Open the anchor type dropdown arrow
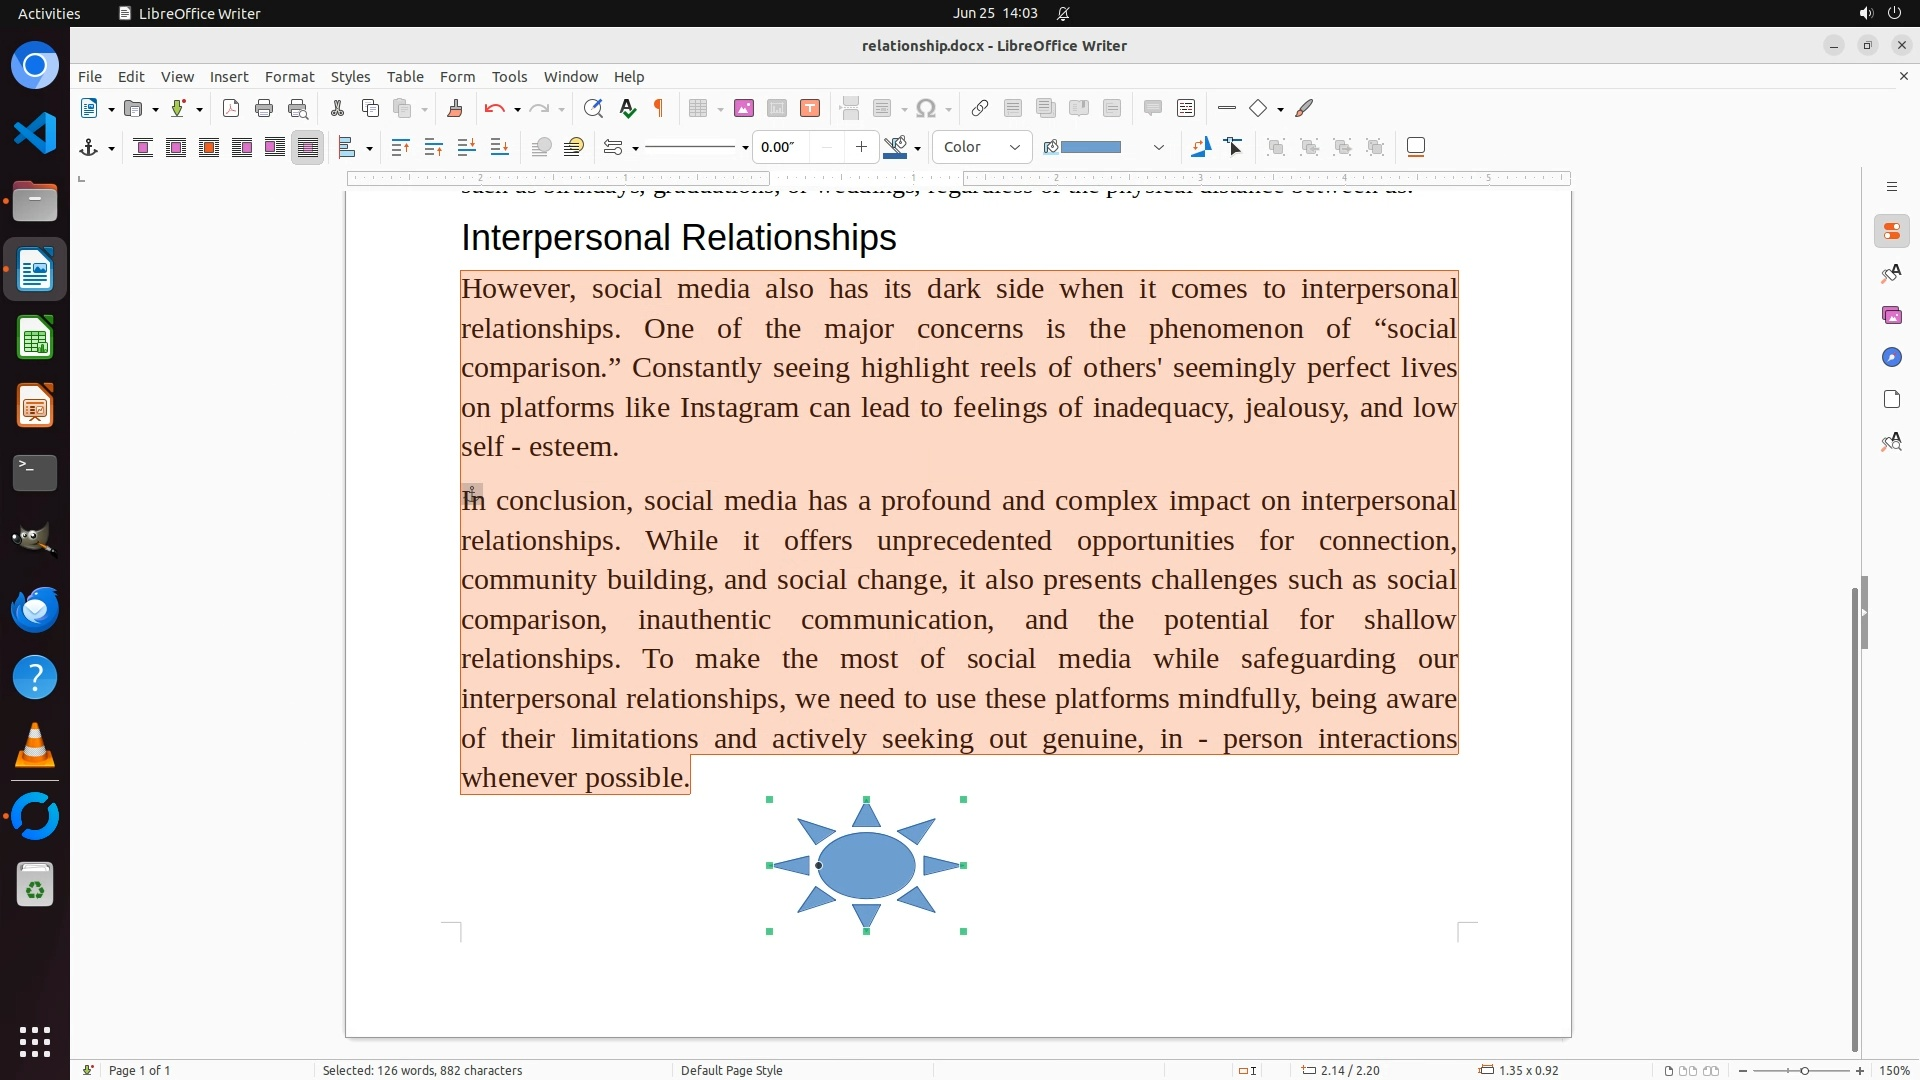 pyautogui.click(x=111, y=149)
